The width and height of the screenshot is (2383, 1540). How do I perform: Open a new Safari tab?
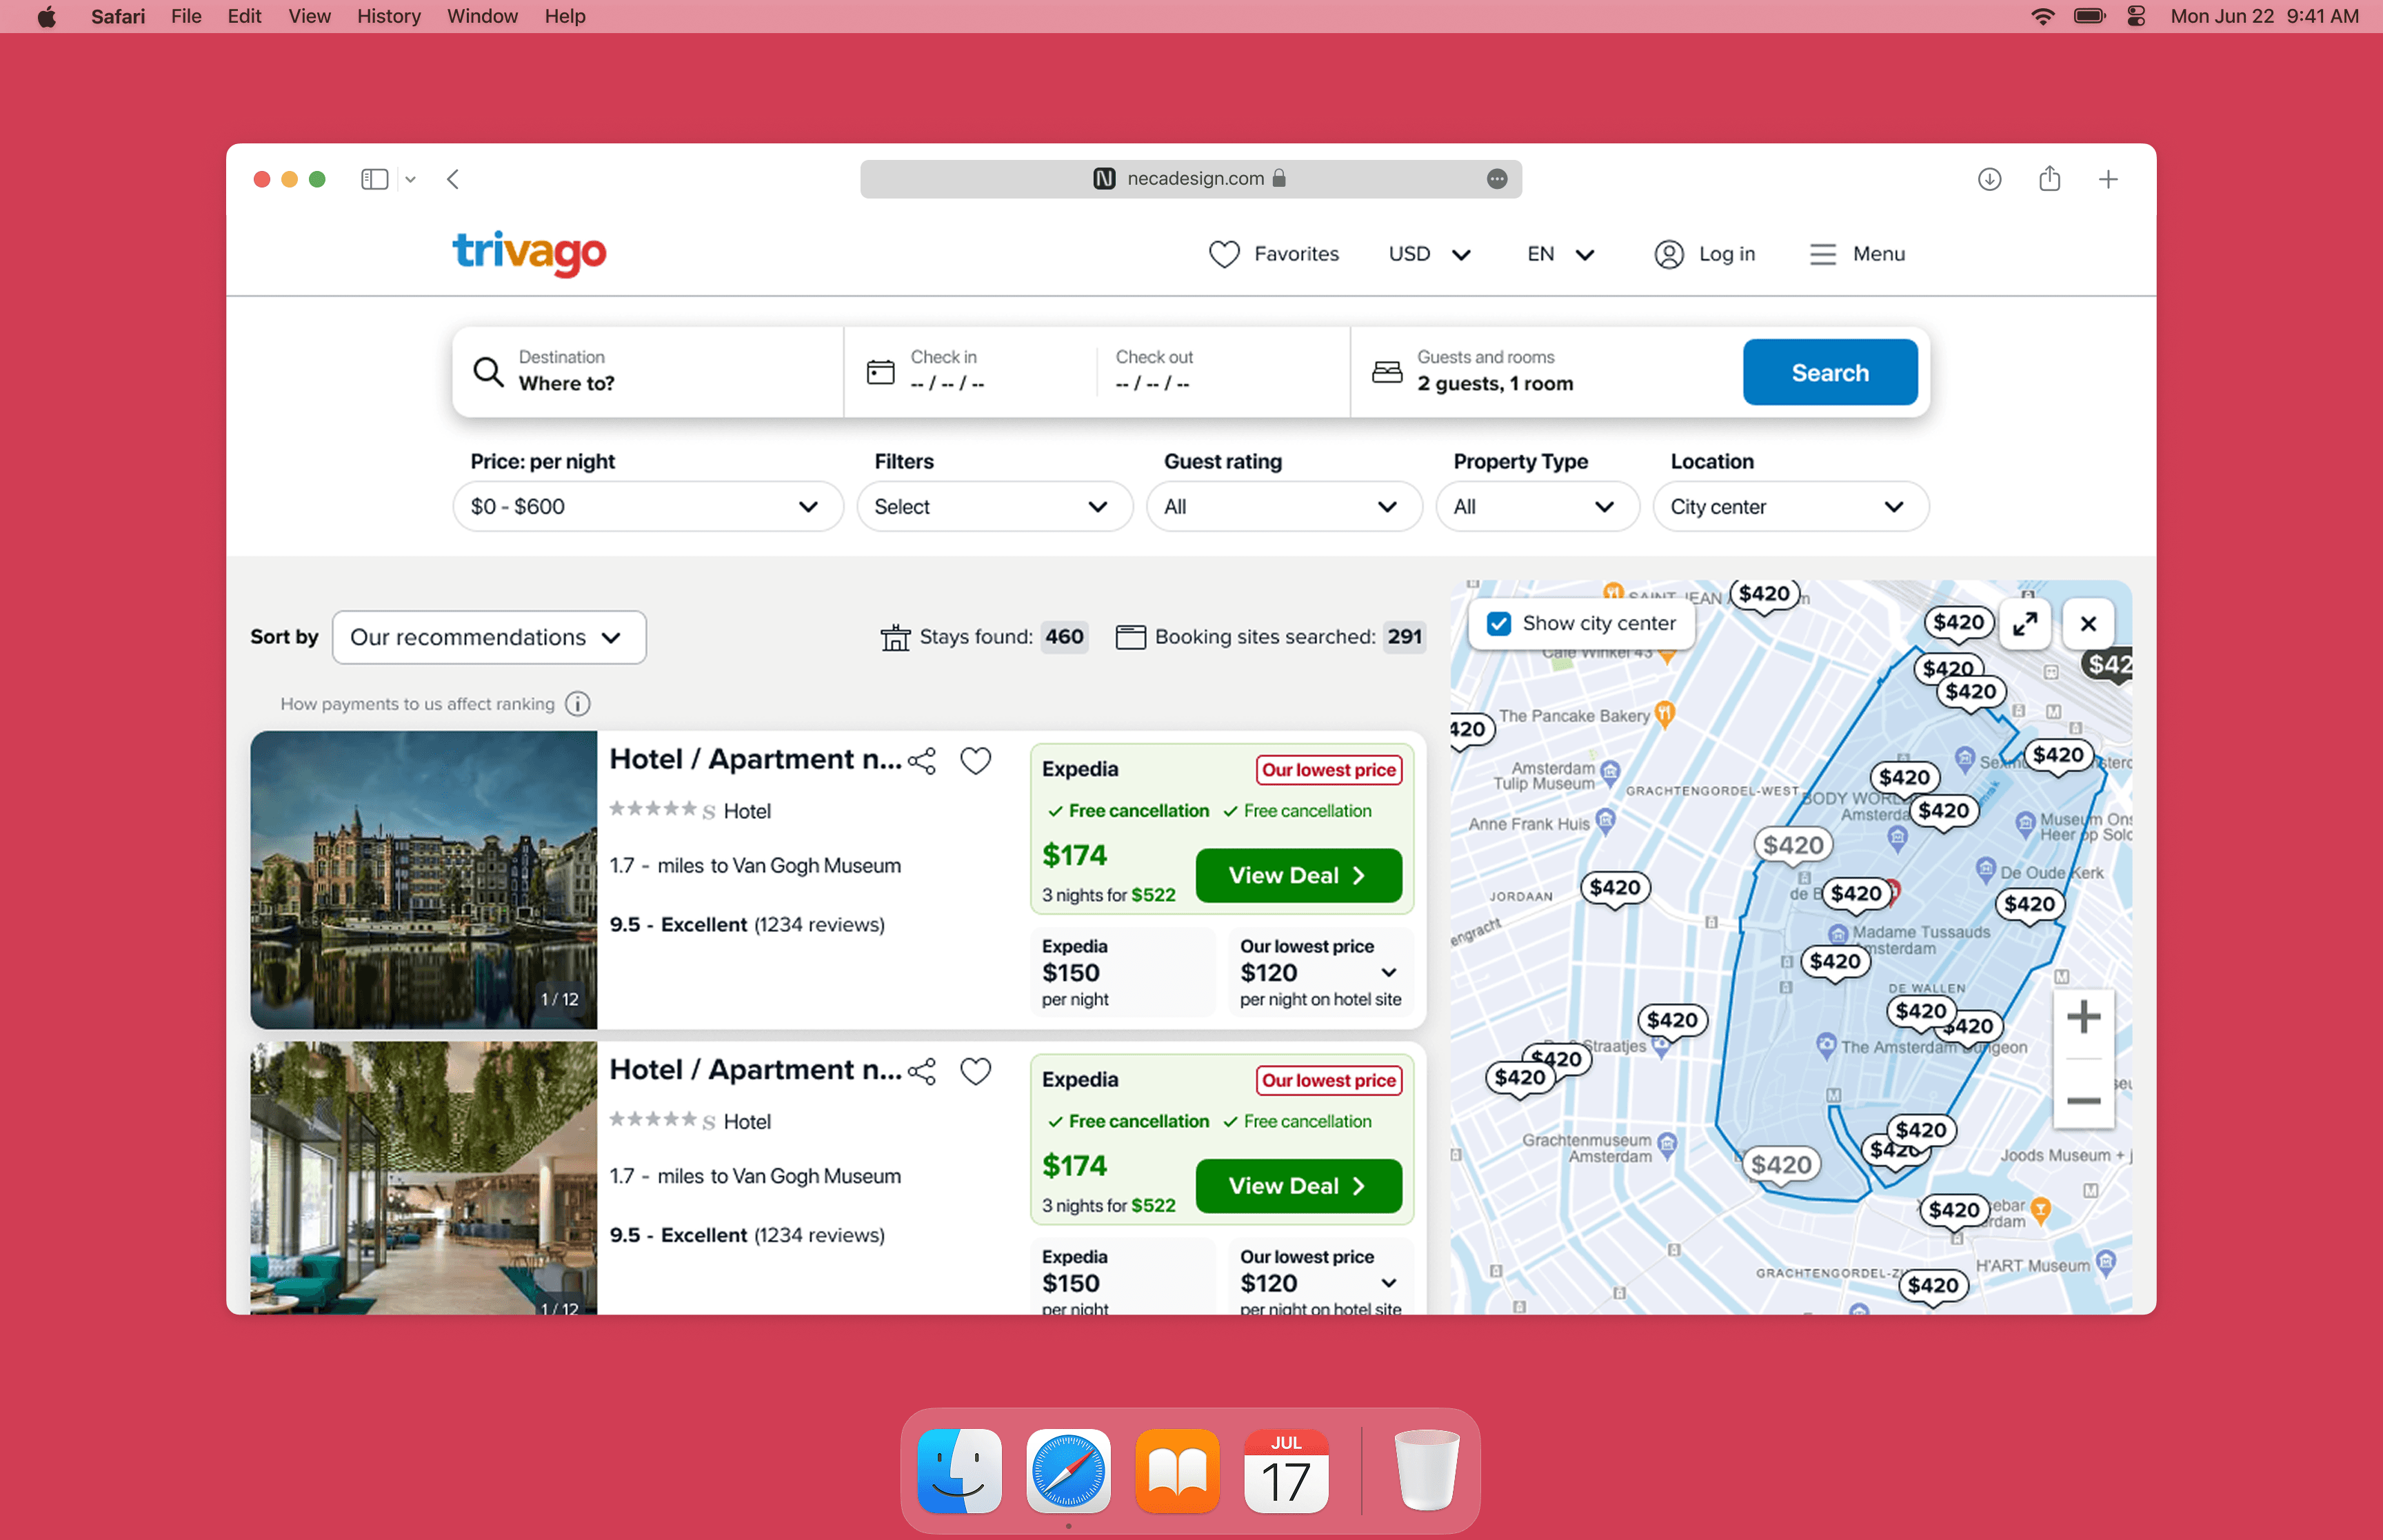coord(2108,179)
